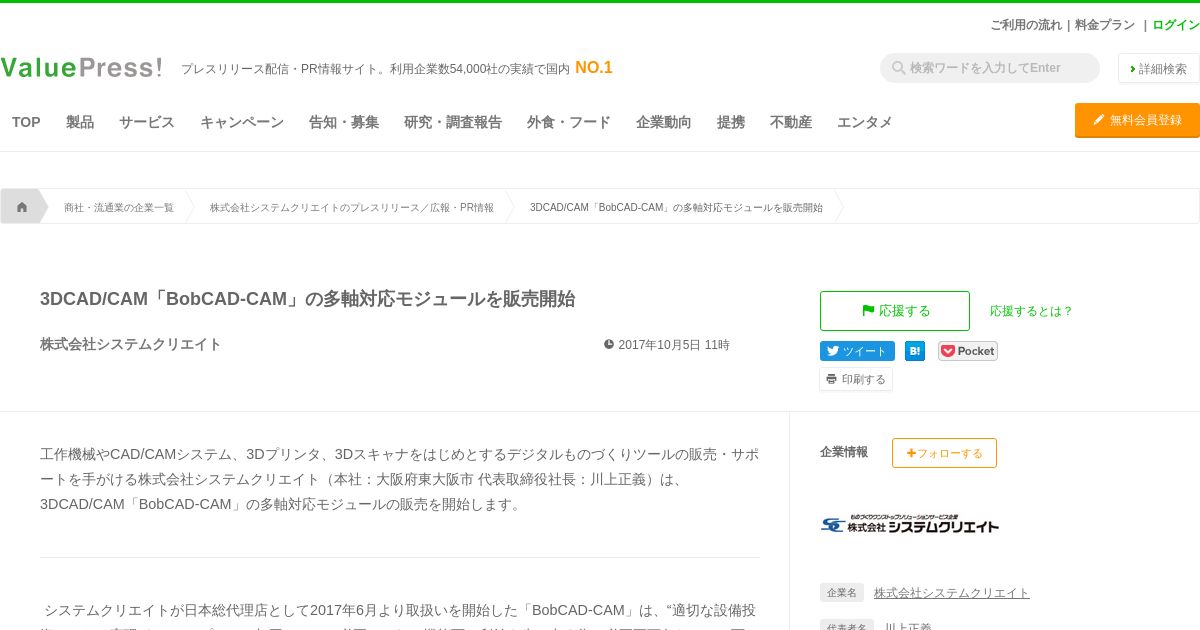Click the 企業情報 heading
This screenshot has width=1200, height=630.
pos(844,452)
